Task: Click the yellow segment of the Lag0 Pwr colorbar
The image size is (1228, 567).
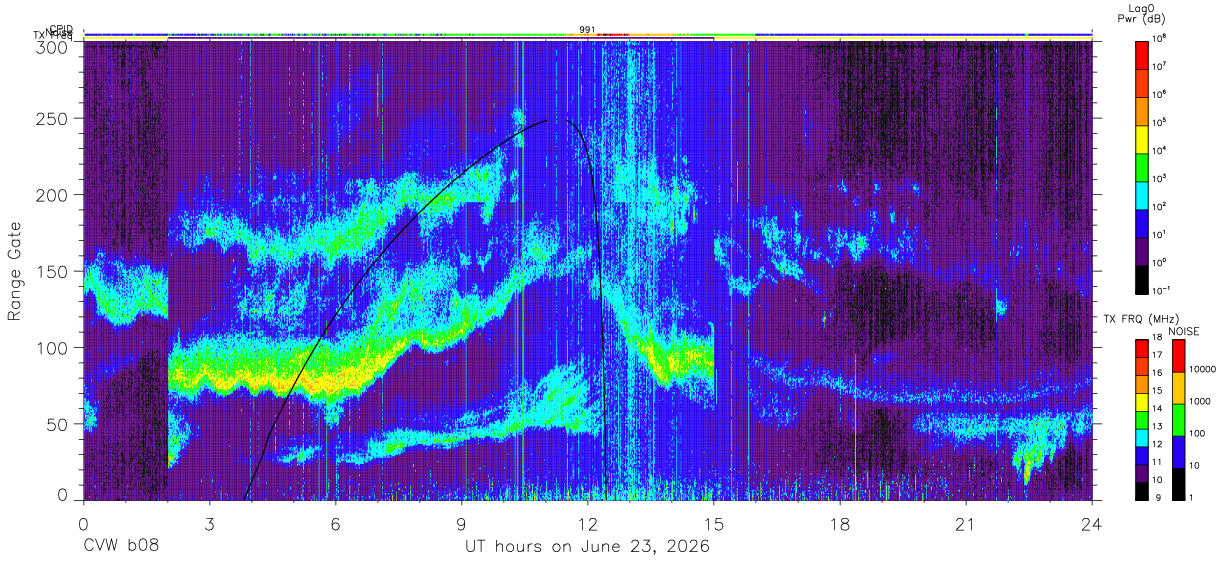Action: (x=1142, y=139)
